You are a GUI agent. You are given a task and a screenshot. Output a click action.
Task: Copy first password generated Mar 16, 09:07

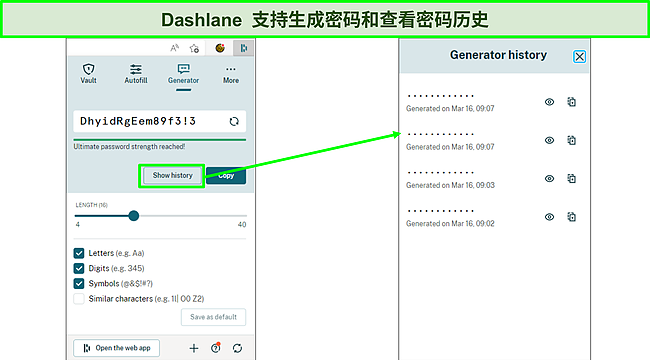tap(572, 102)
